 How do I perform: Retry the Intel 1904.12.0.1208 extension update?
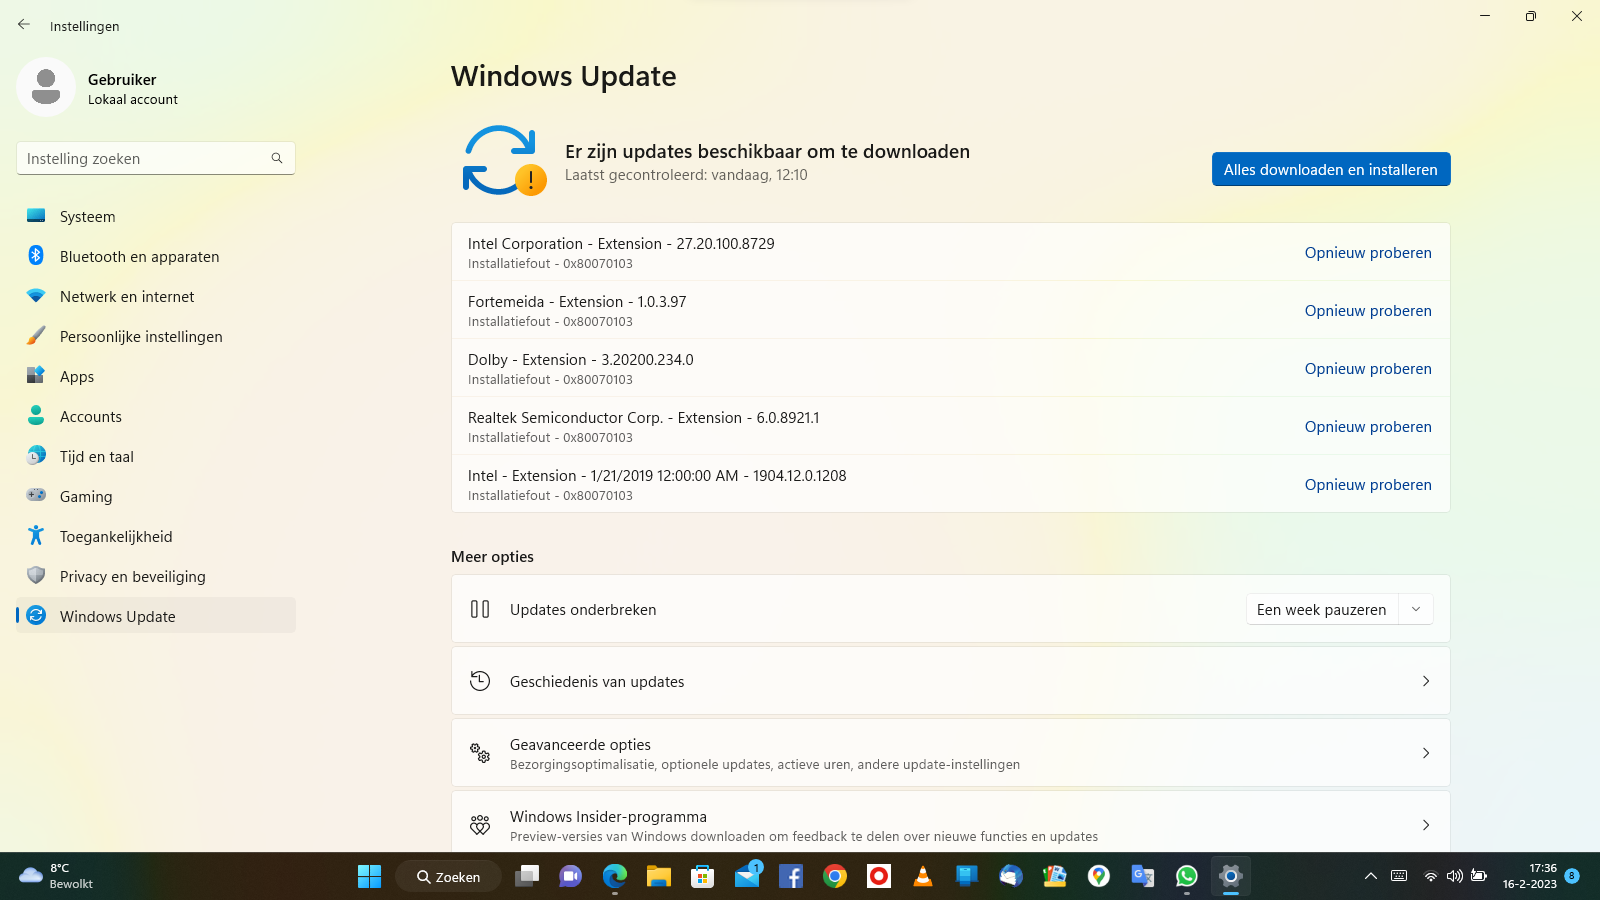[x=1368, y=485]
